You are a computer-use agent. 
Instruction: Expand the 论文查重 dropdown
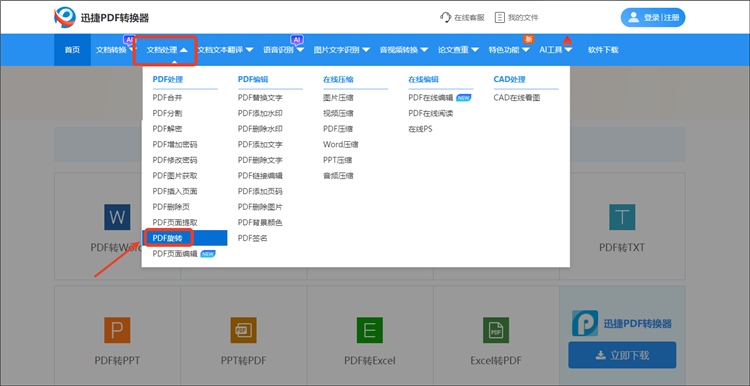pyautogui.click(x=459, y=50)
